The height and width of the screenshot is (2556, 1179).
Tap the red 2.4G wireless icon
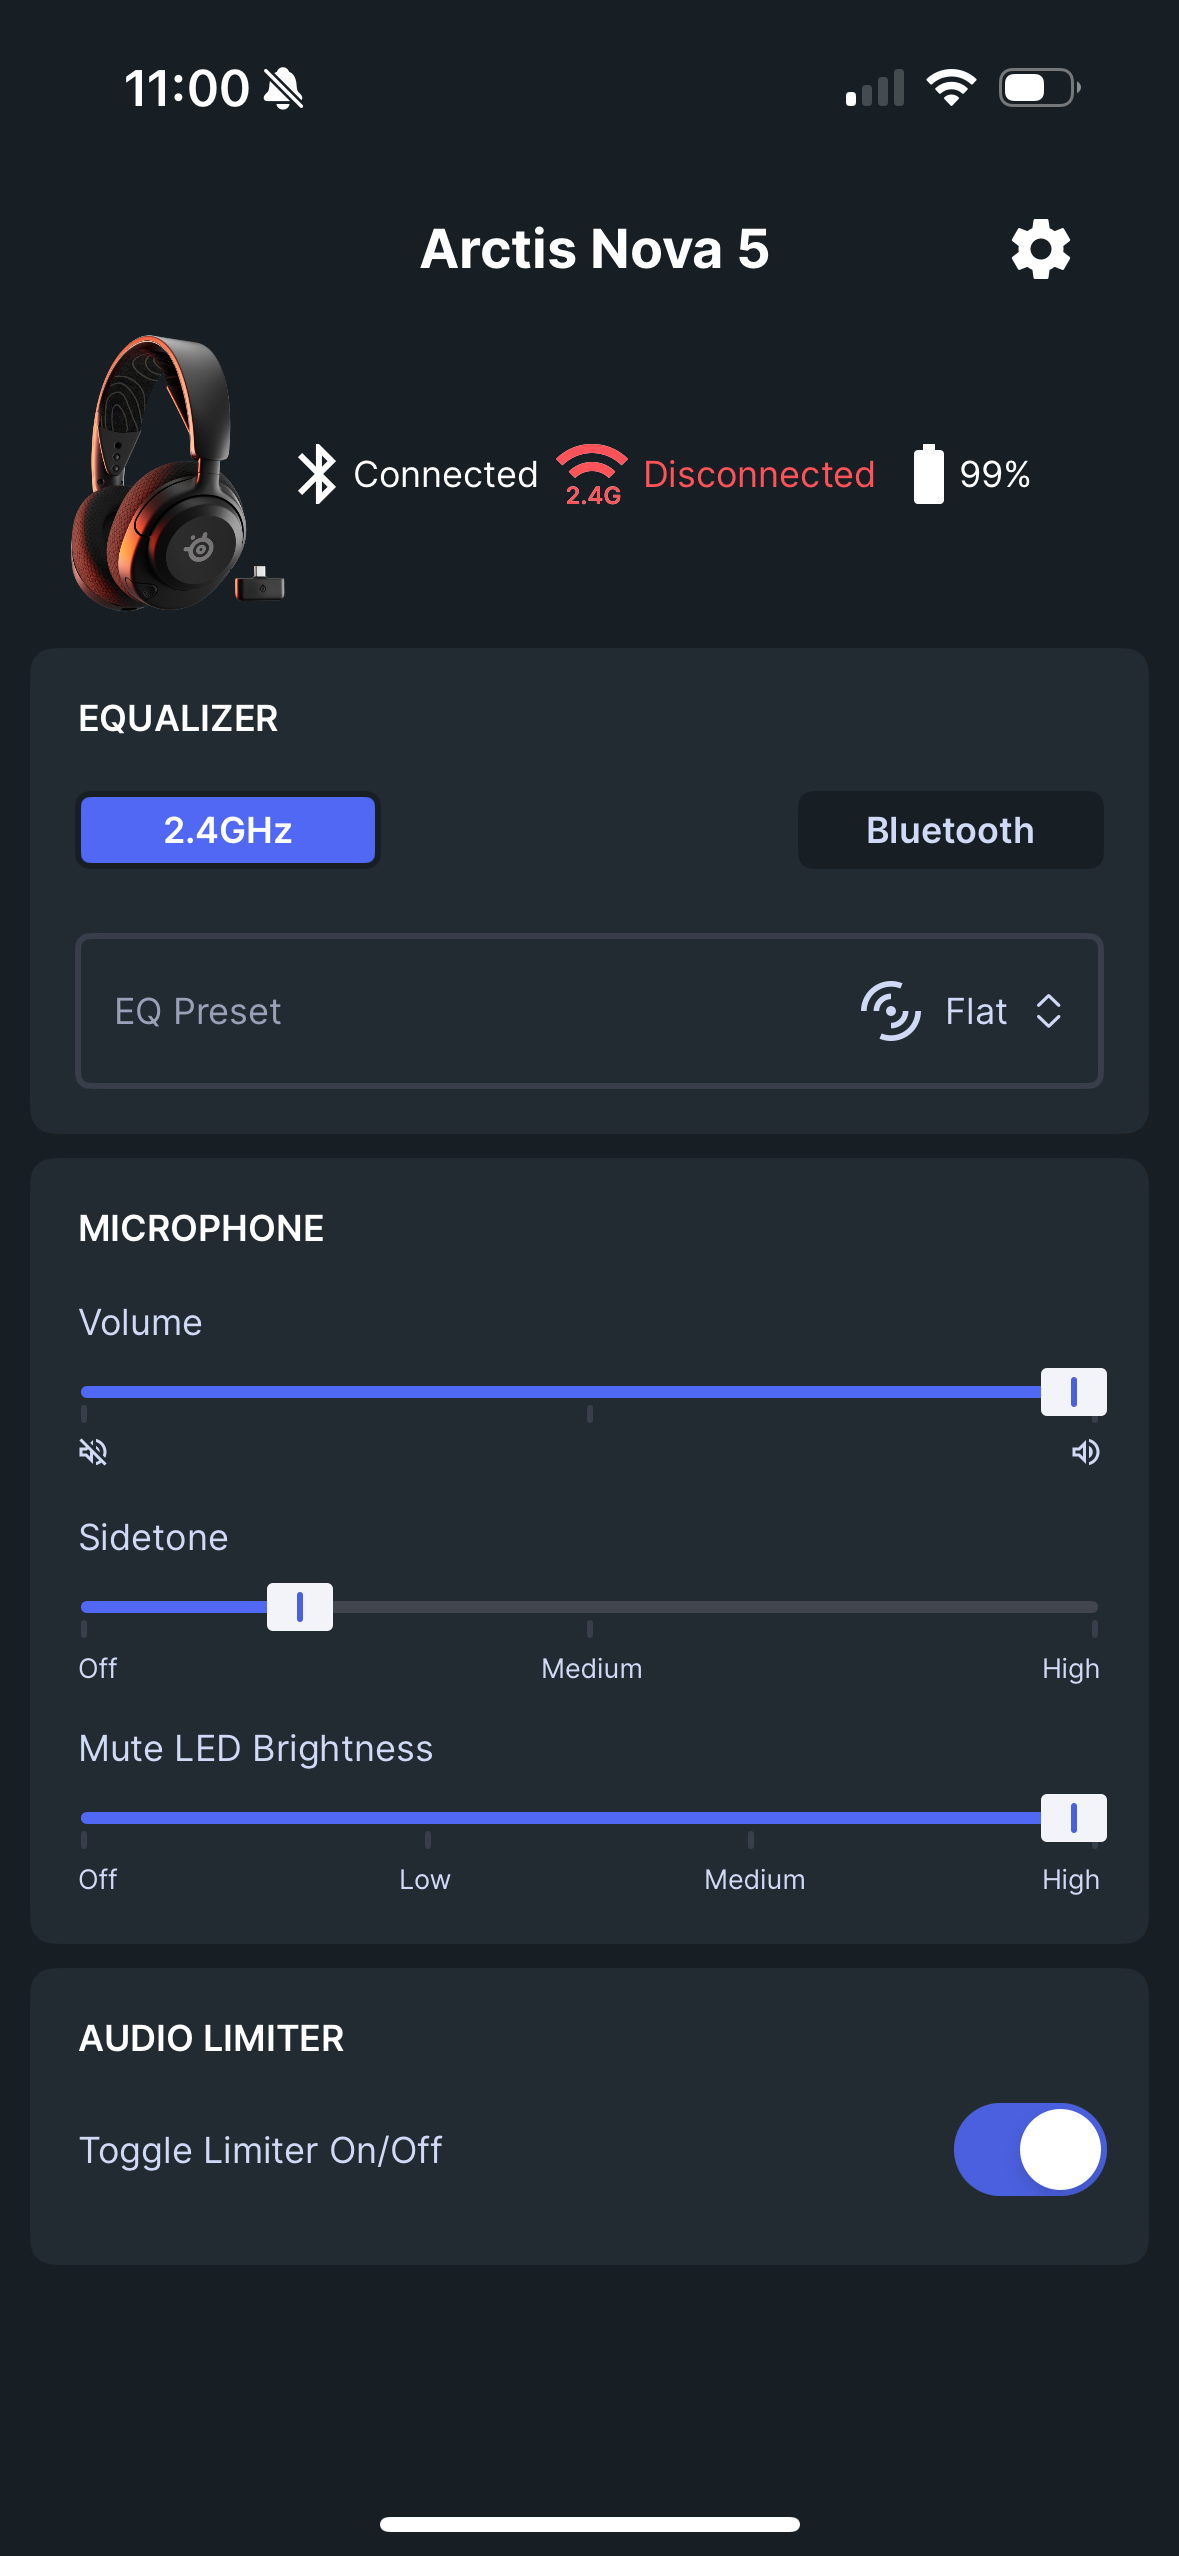592,474
